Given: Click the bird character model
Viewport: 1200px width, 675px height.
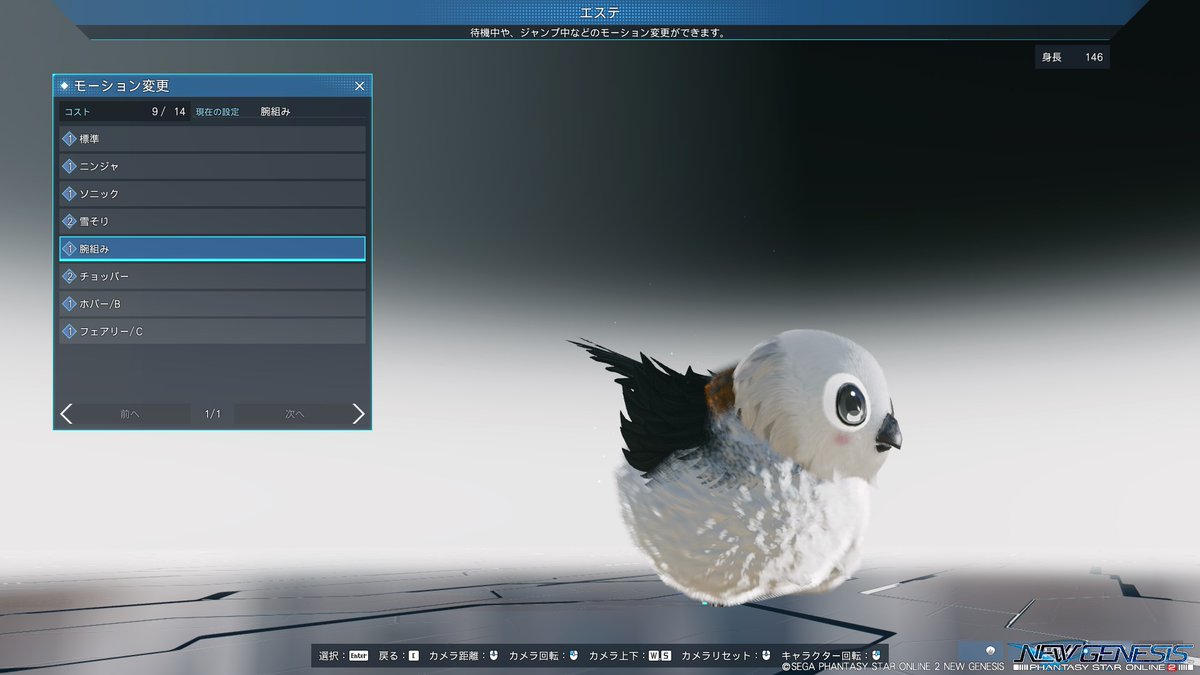Looking at the screenshot, I should [x=735, y=465].
